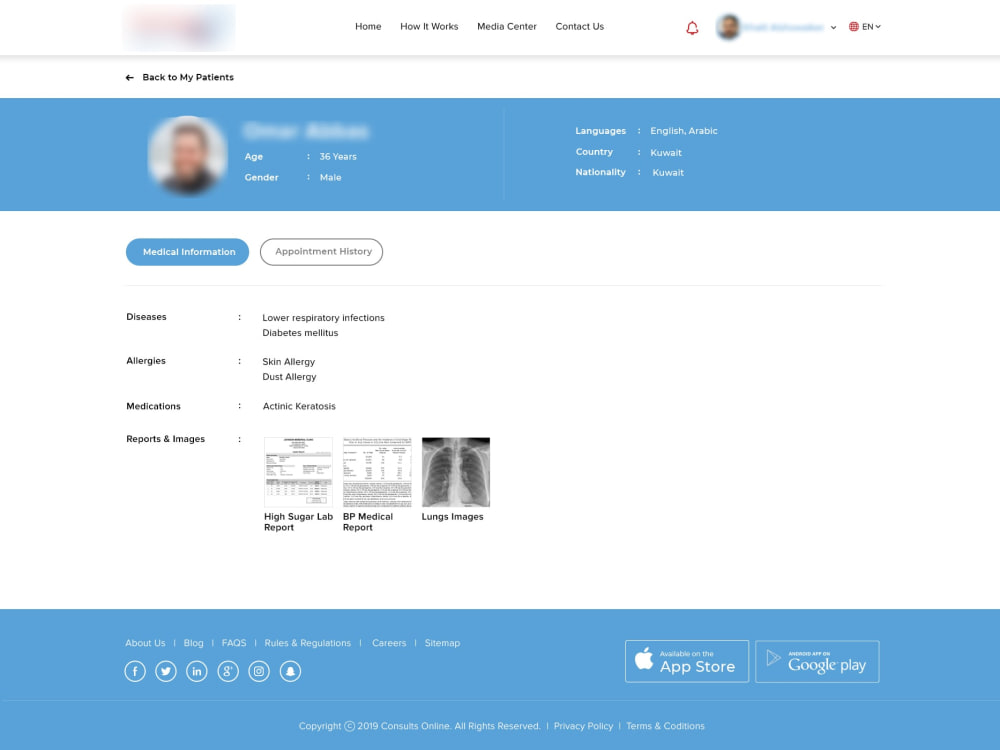Screen dimensions: 1000x750
Task: Open High Sugar Lab Report thumbnail
Action: click(298, 472)
